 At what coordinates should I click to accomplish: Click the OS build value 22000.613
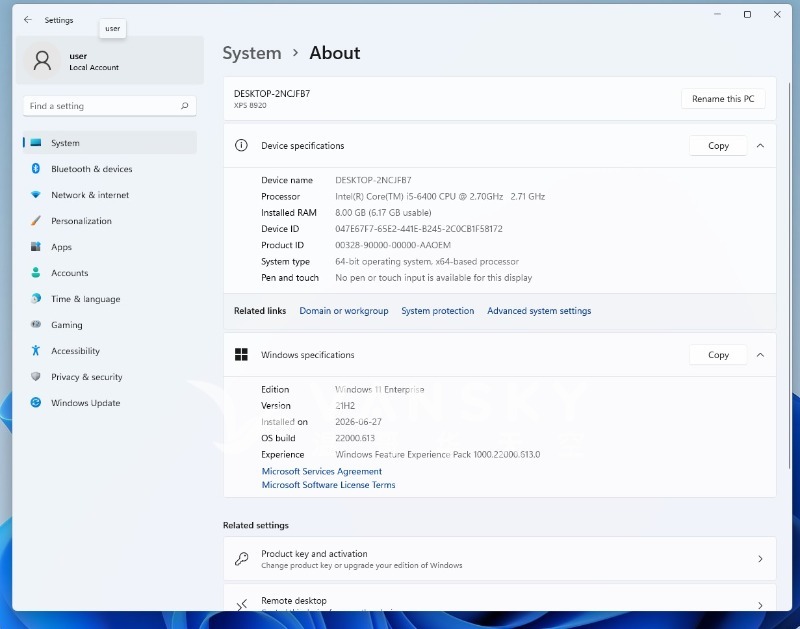tap(355, 438)
